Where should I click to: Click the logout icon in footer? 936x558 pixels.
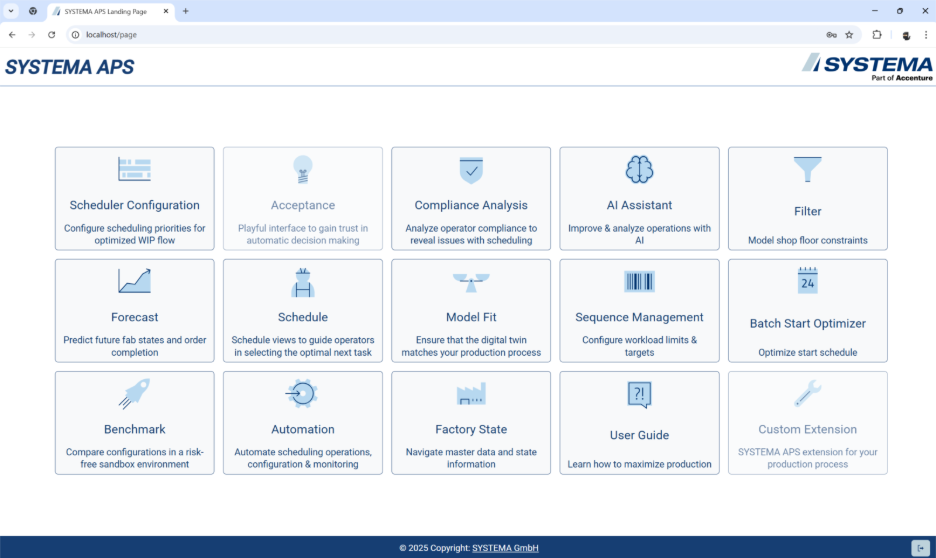(920, 548)
